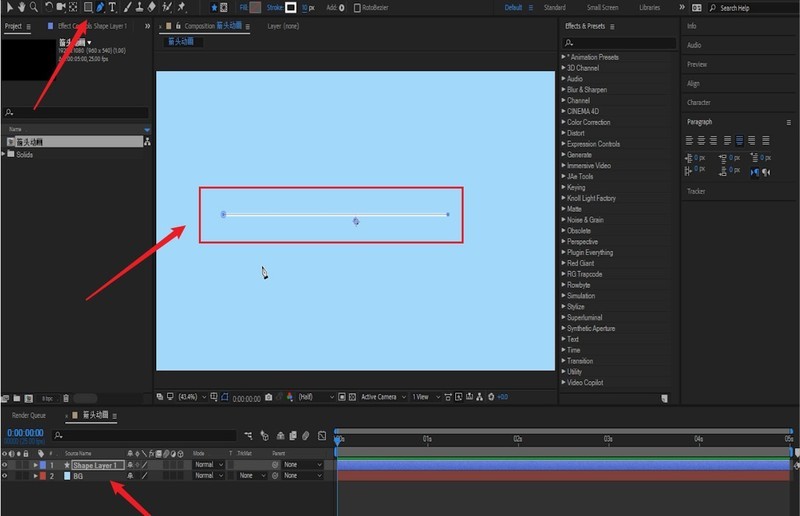The width and height of the screenshot is (800, 516).
Task: Open the Active Camera view dropdown
Action: 382,397
